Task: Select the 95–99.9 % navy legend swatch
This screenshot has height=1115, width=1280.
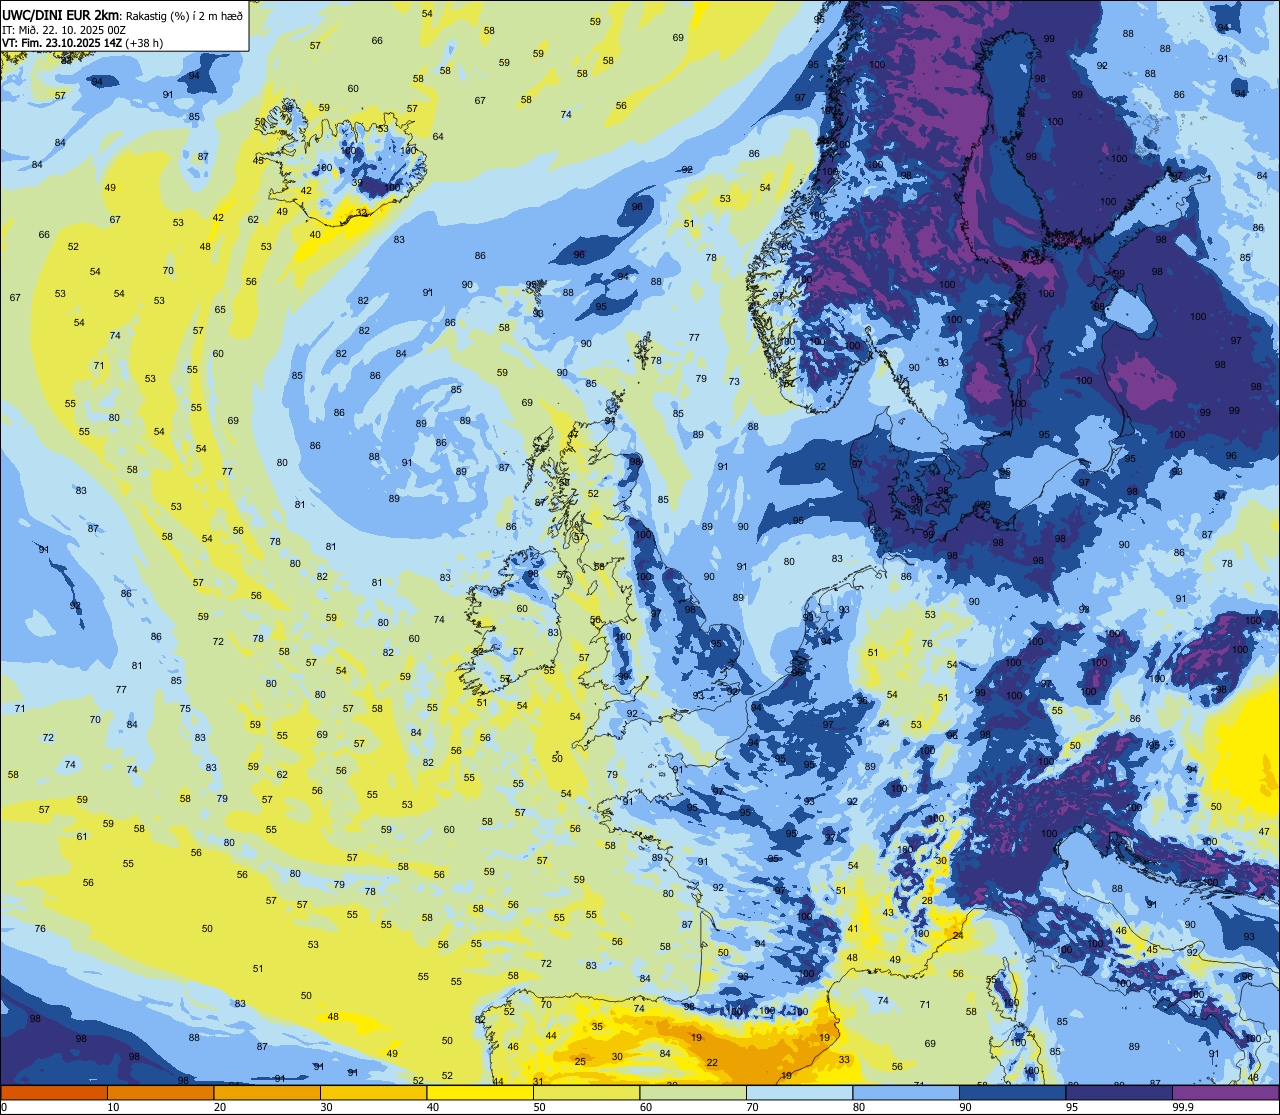Action: 1119,1093
